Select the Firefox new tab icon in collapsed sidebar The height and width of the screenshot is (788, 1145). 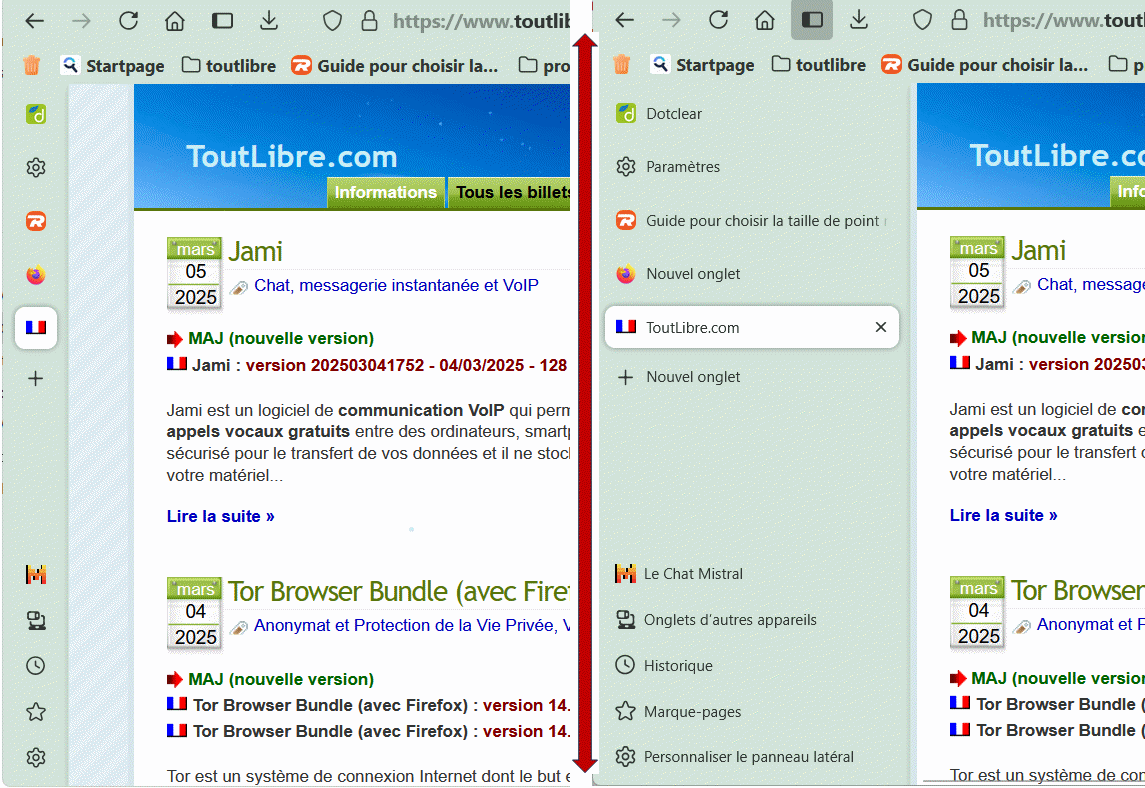pos(36,275)
